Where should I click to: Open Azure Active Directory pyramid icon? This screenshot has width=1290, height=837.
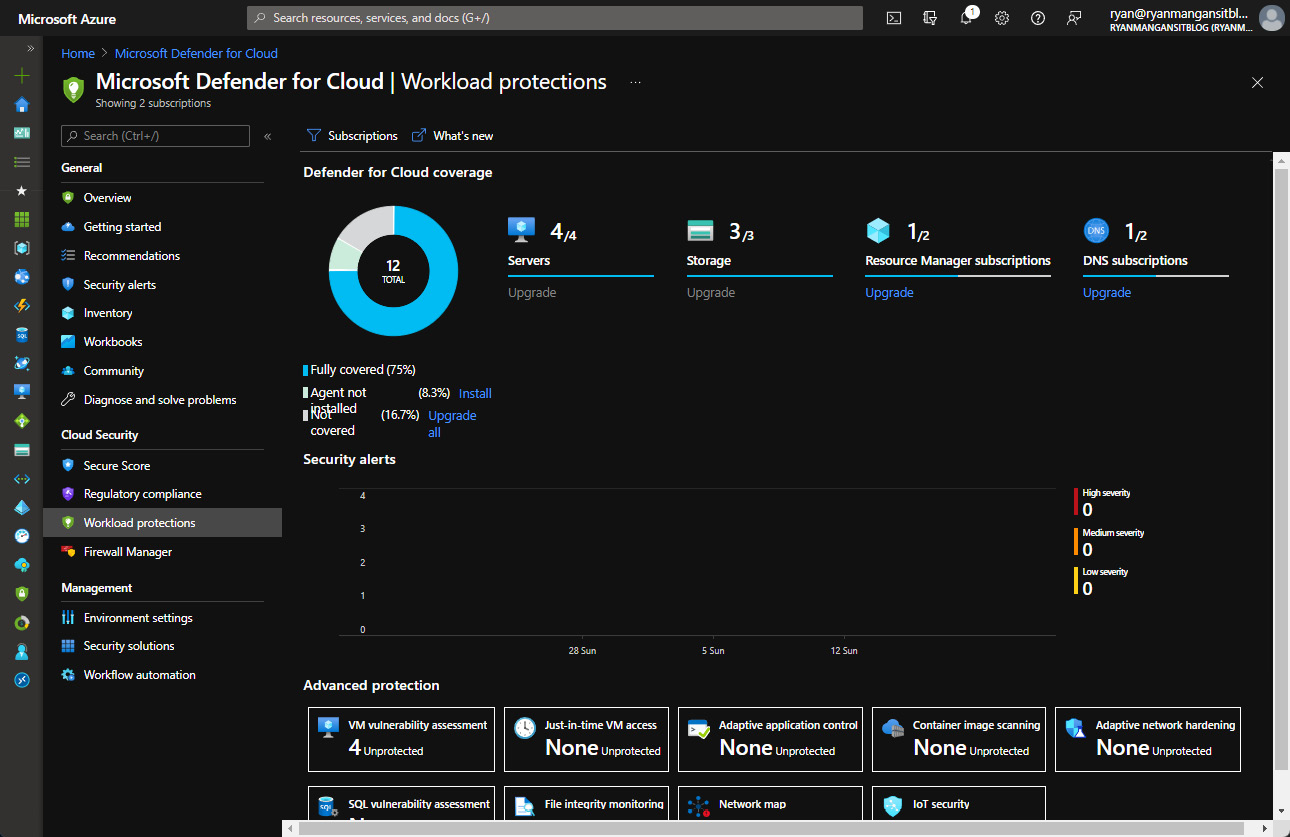22,507
